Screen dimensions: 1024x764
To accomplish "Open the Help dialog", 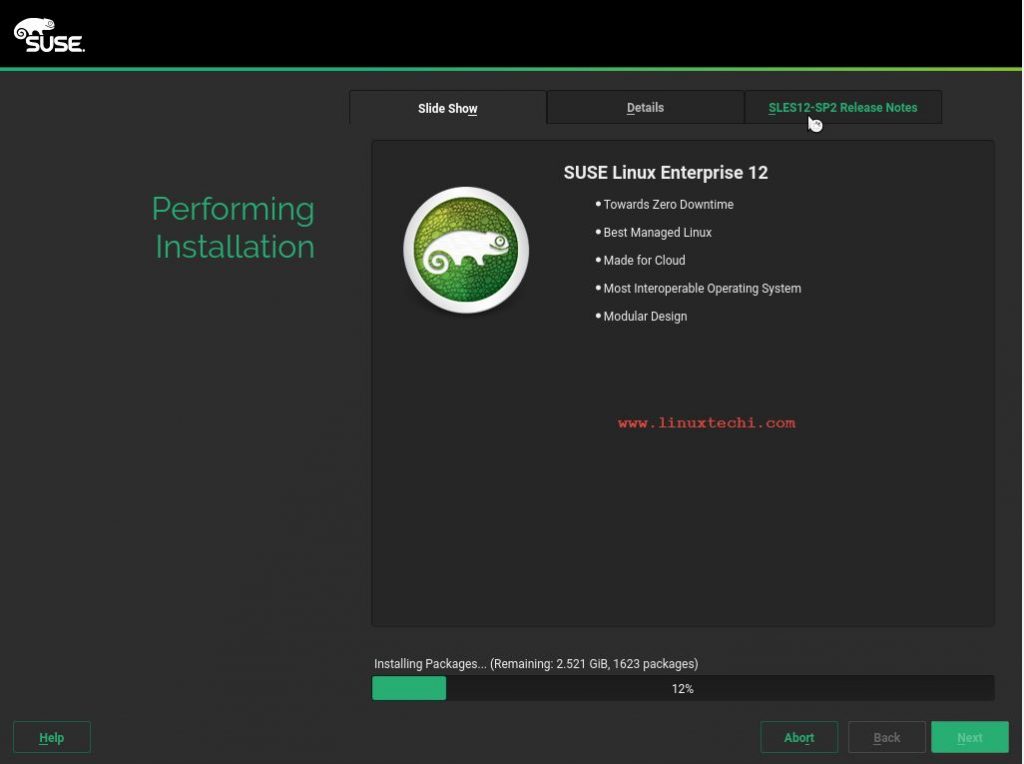I will (52, 737).
